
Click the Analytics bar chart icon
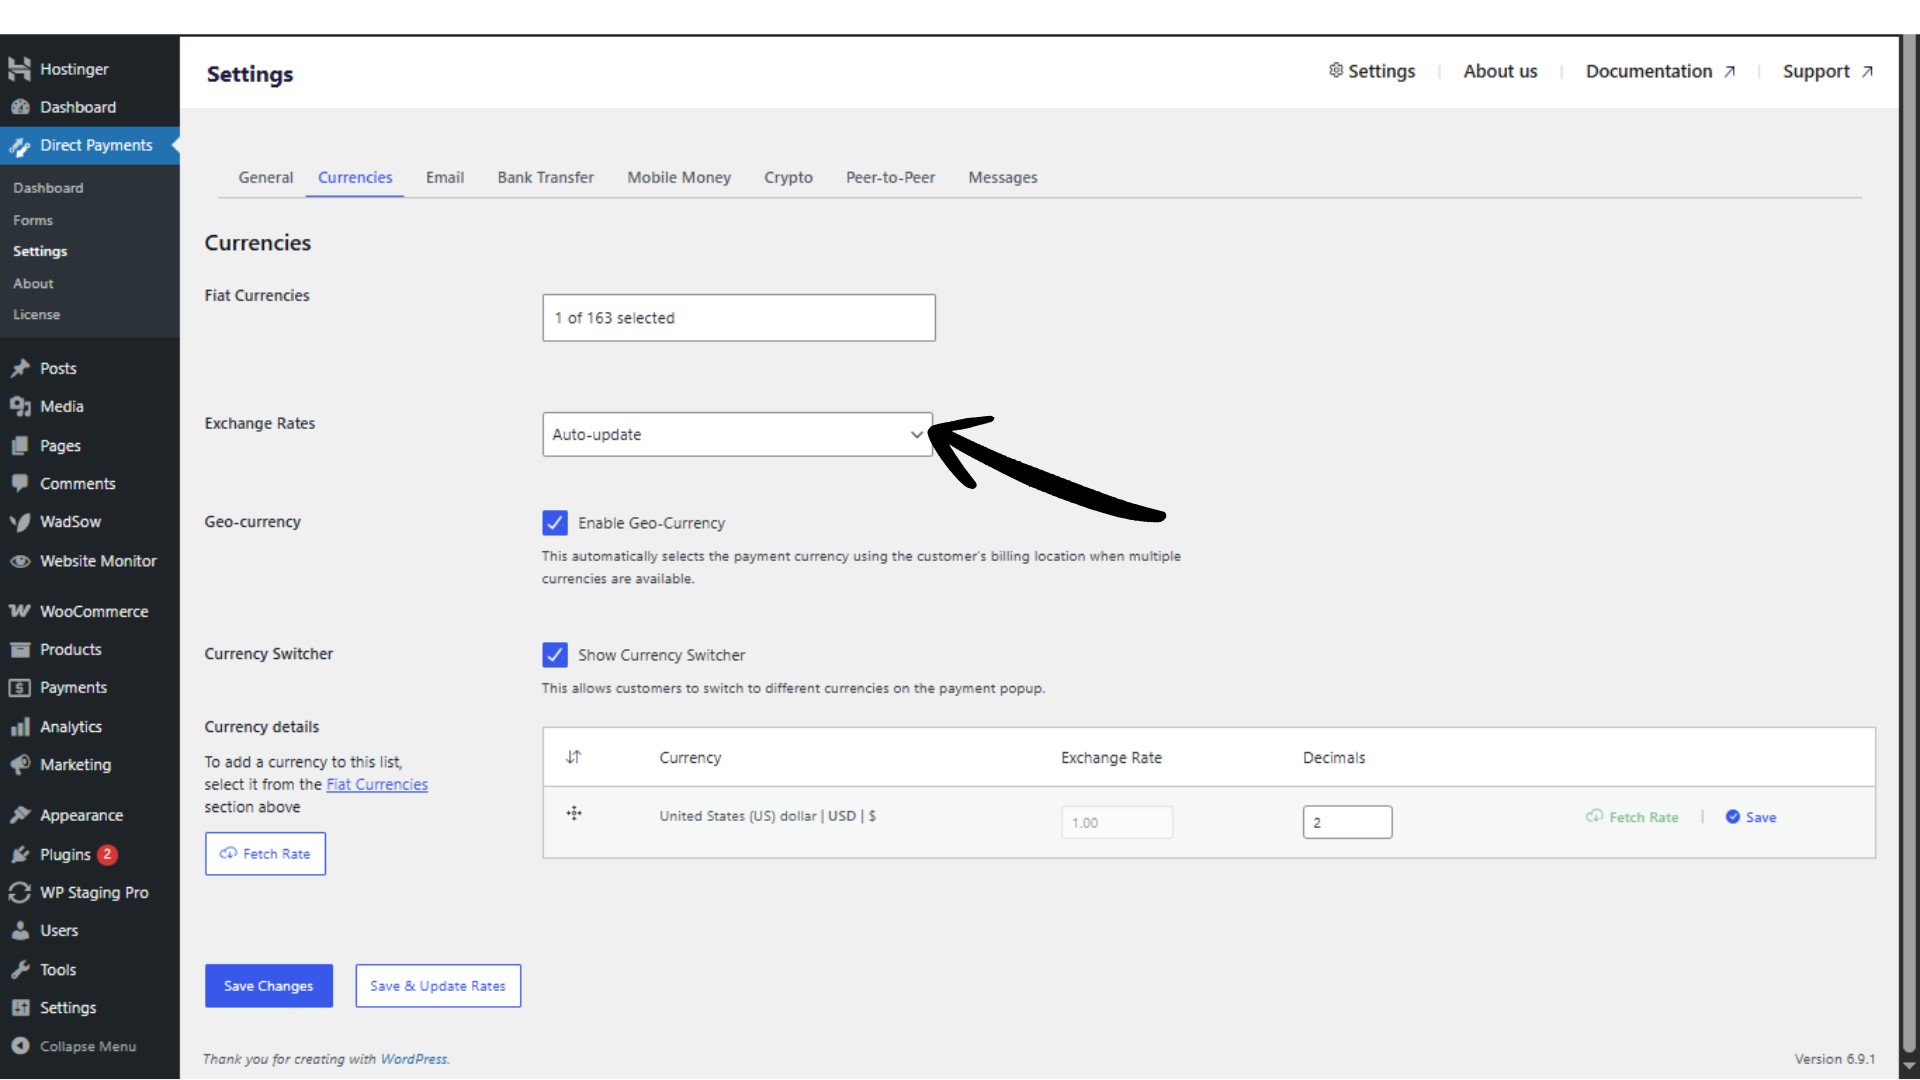tap(19, 727)
